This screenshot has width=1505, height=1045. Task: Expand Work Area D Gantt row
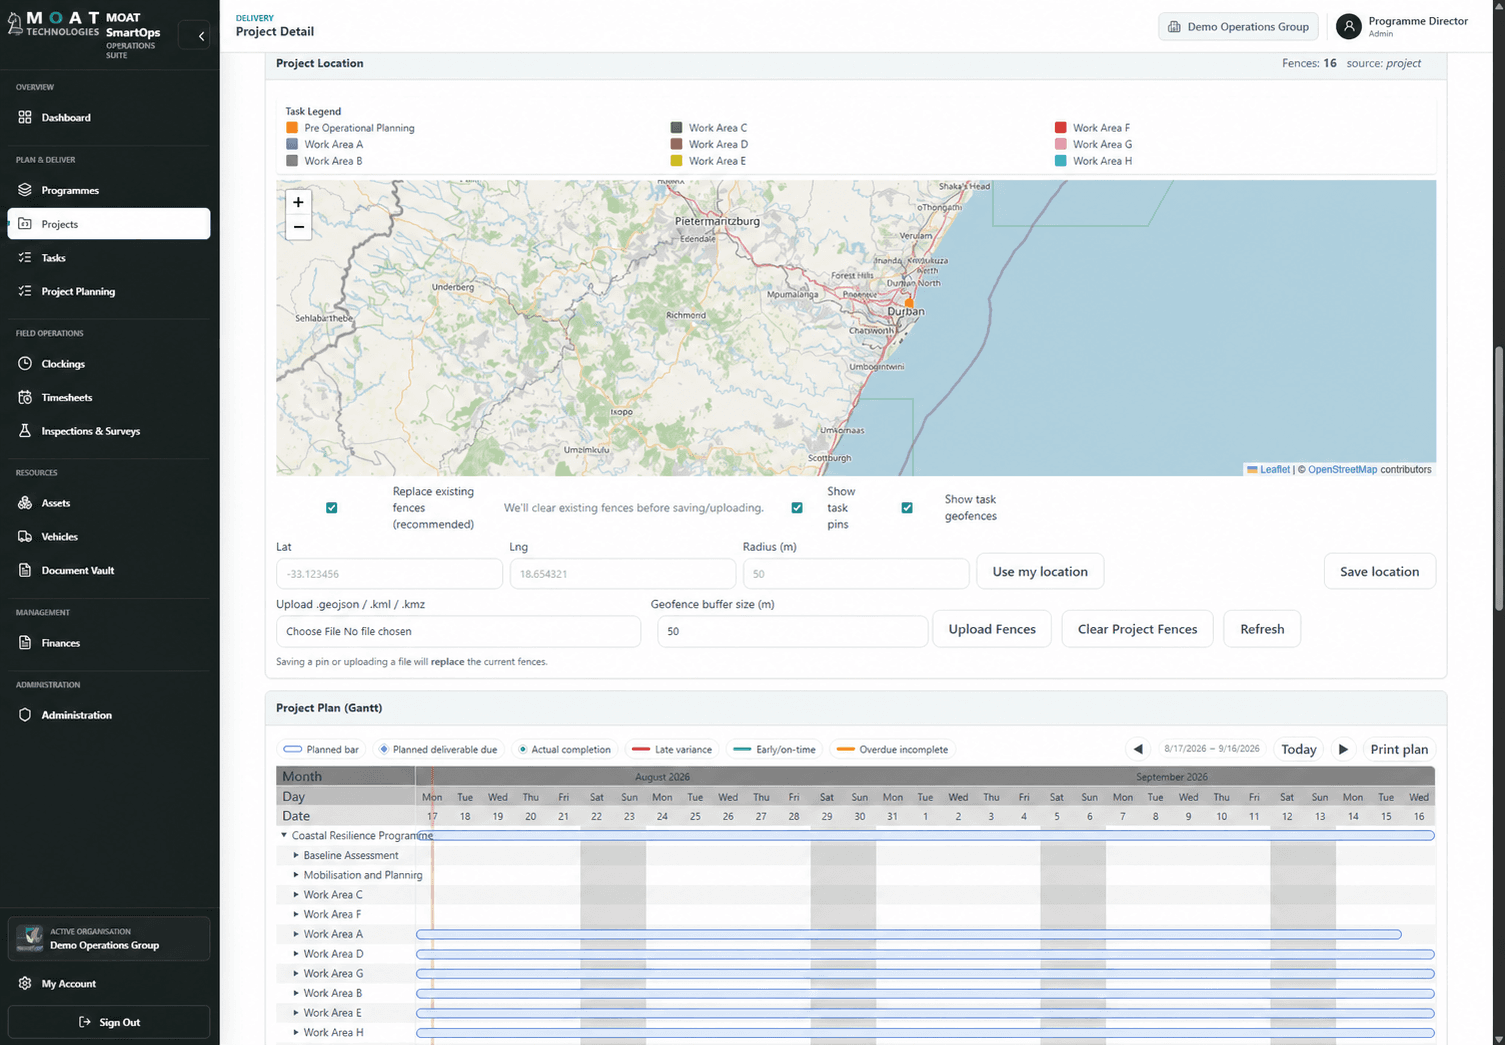pos(296,954)
